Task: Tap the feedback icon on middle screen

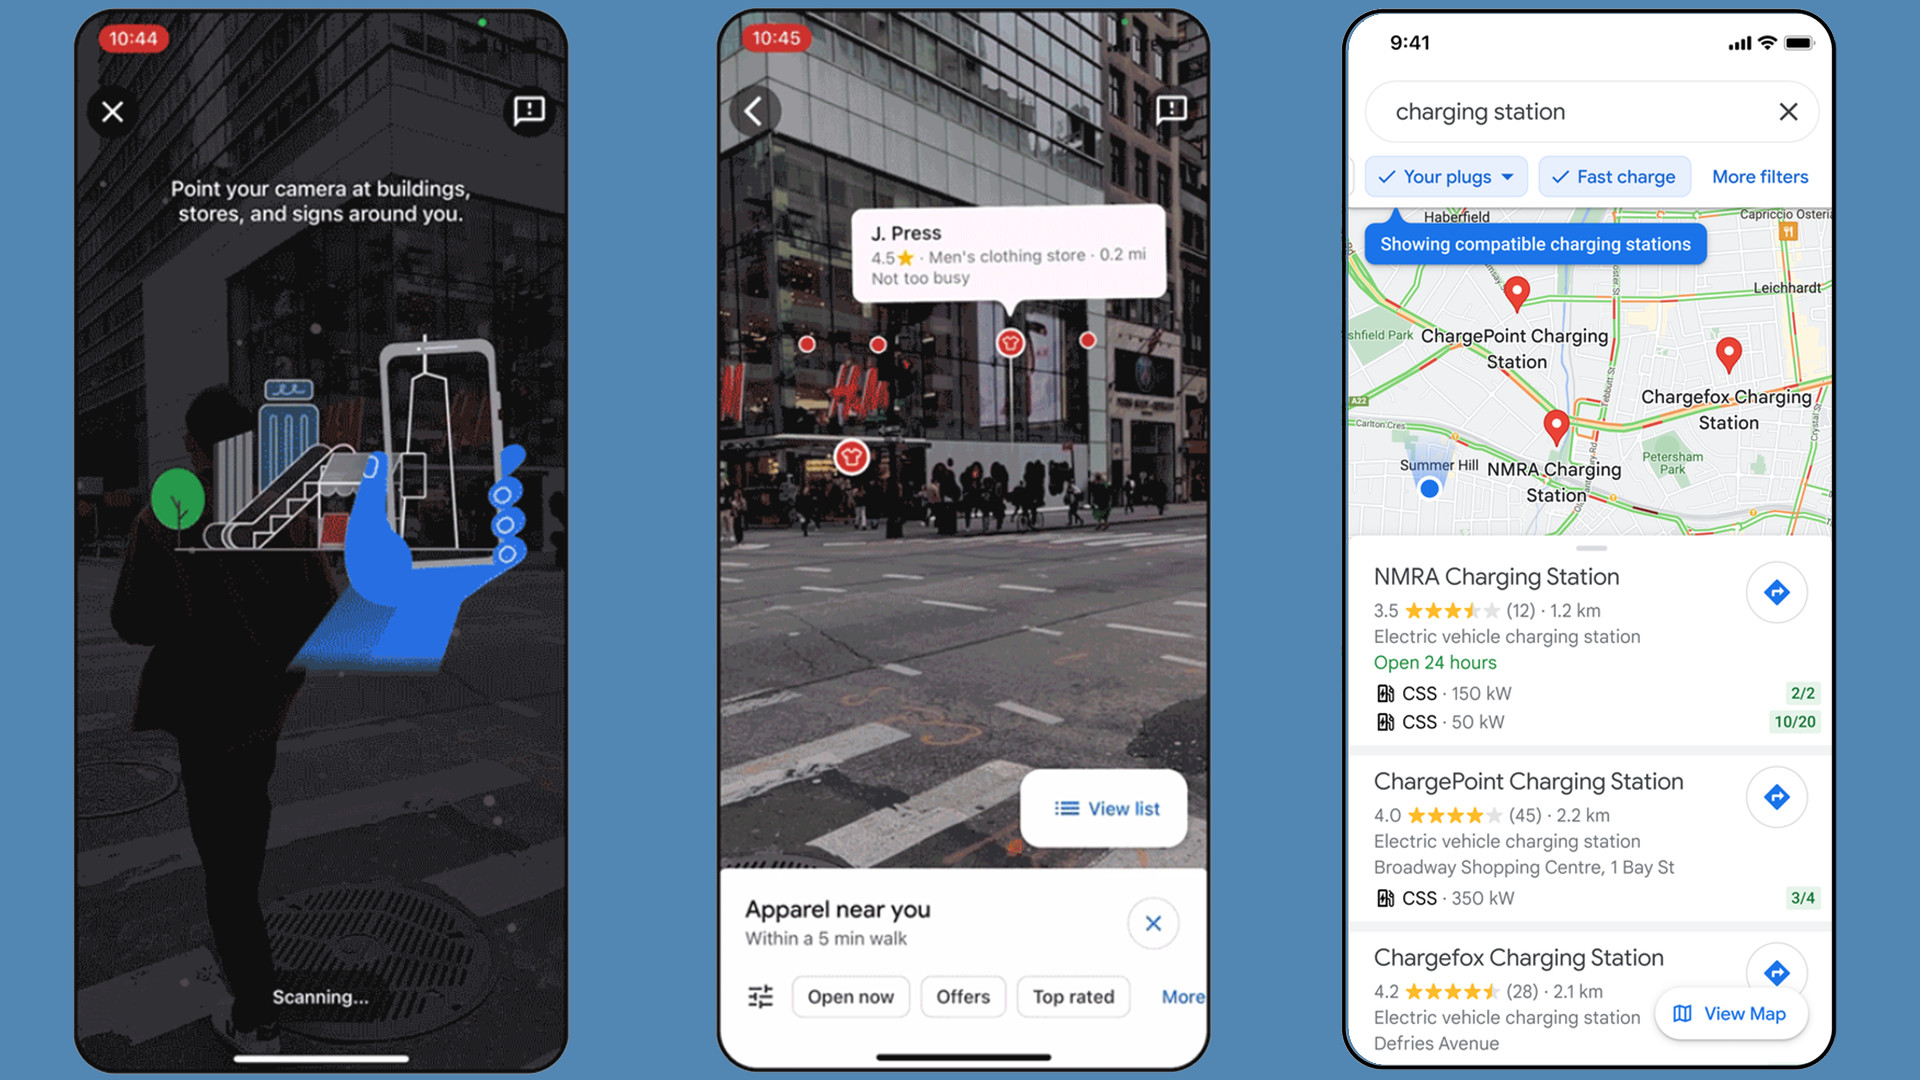Action: (1167, 111)
